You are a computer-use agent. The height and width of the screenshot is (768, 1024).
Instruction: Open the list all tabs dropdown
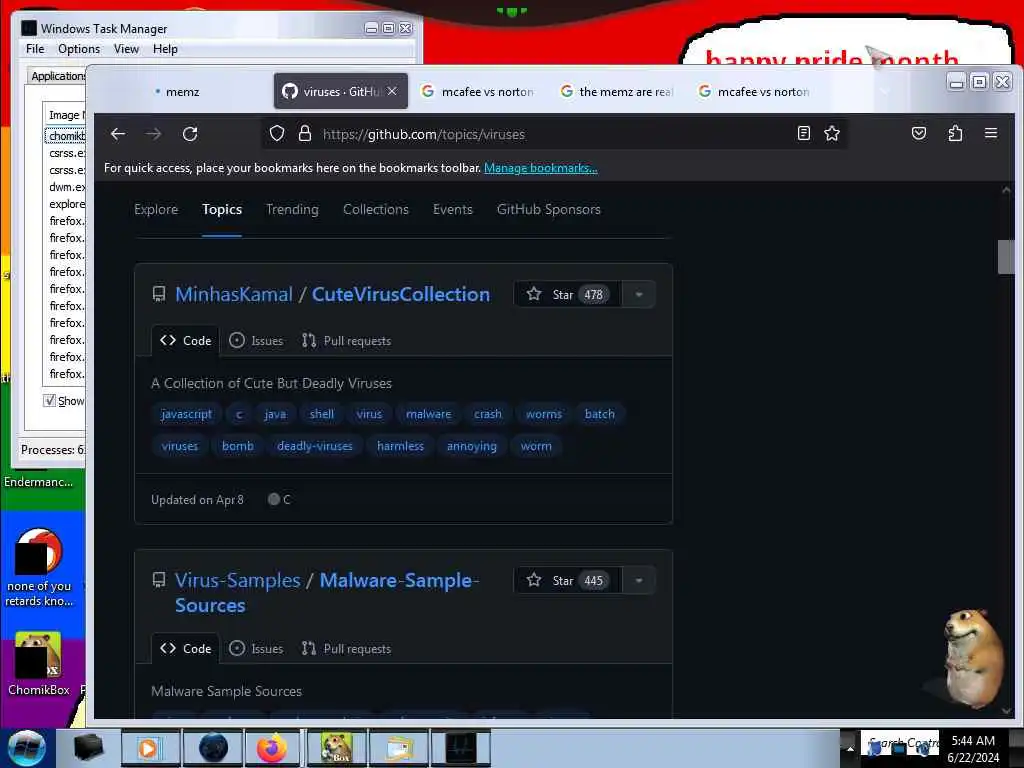pyautogui.click(x=884, y=91)
